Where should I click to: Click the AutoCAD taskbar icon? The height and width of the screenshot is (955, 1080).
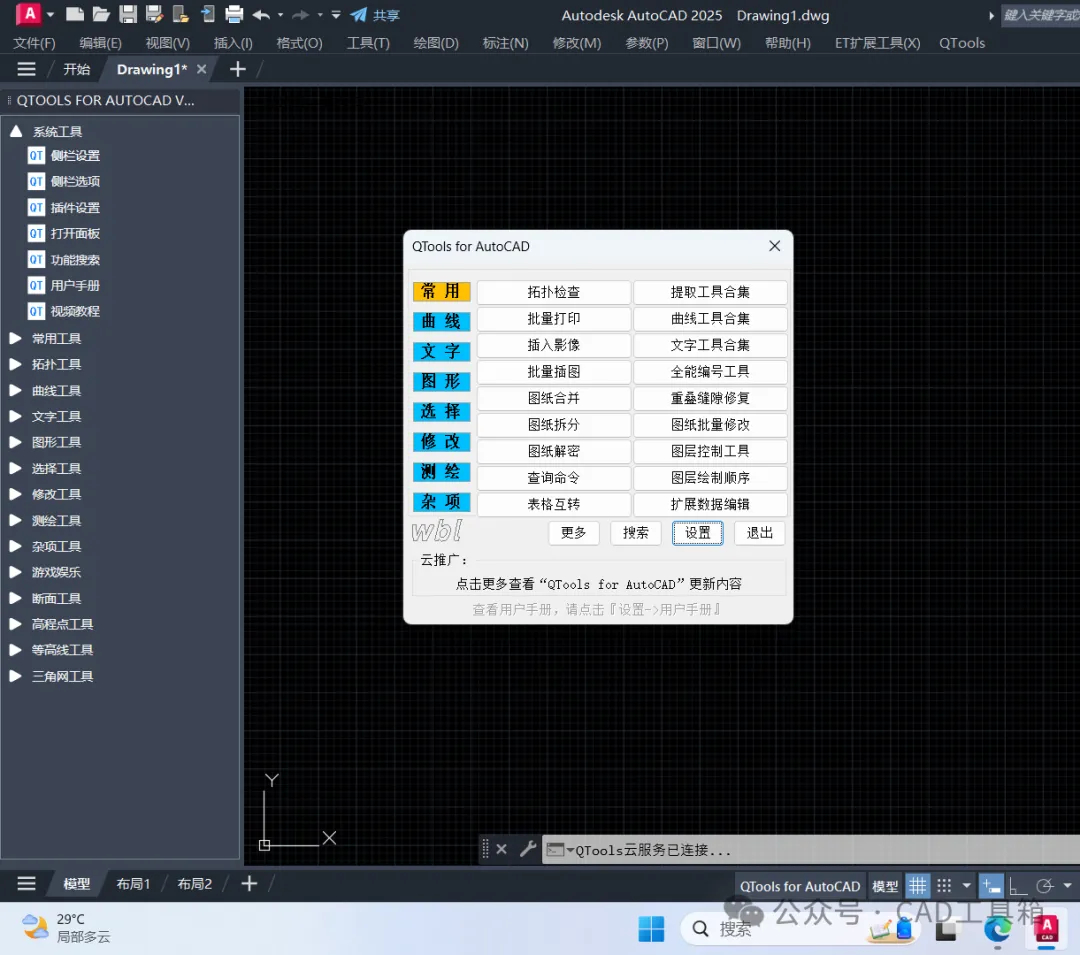[1046, 929]
